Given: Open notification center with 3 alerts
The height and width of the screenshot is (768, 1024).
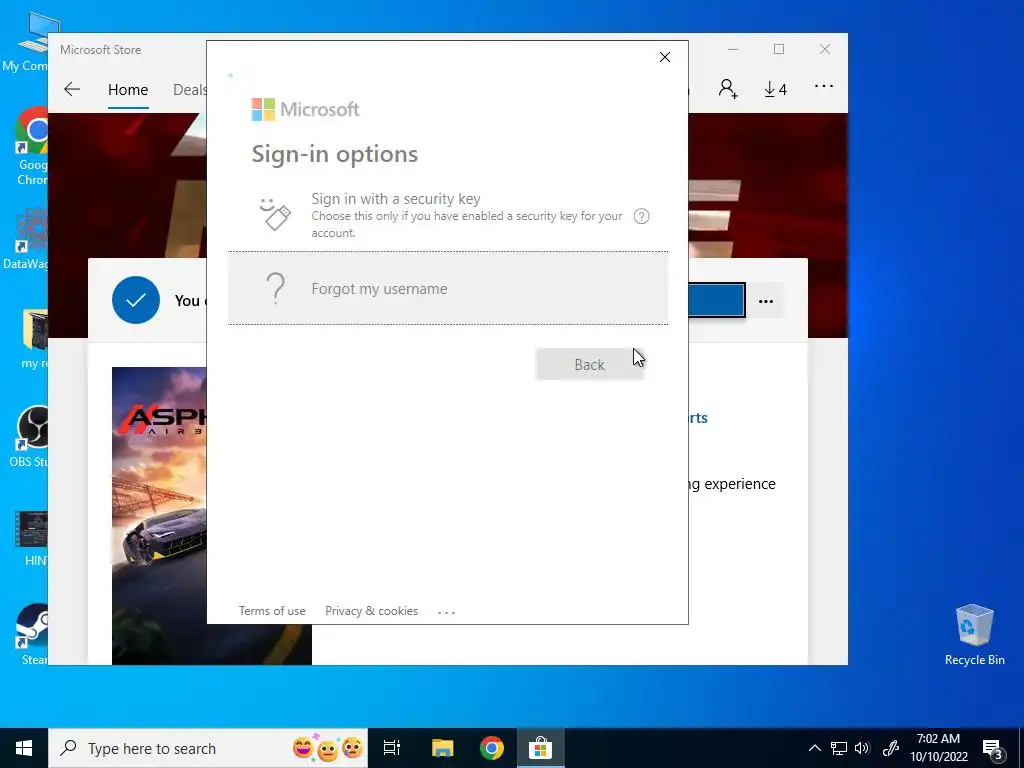Looking at the screenshot, I should click(x=993, y=749).
